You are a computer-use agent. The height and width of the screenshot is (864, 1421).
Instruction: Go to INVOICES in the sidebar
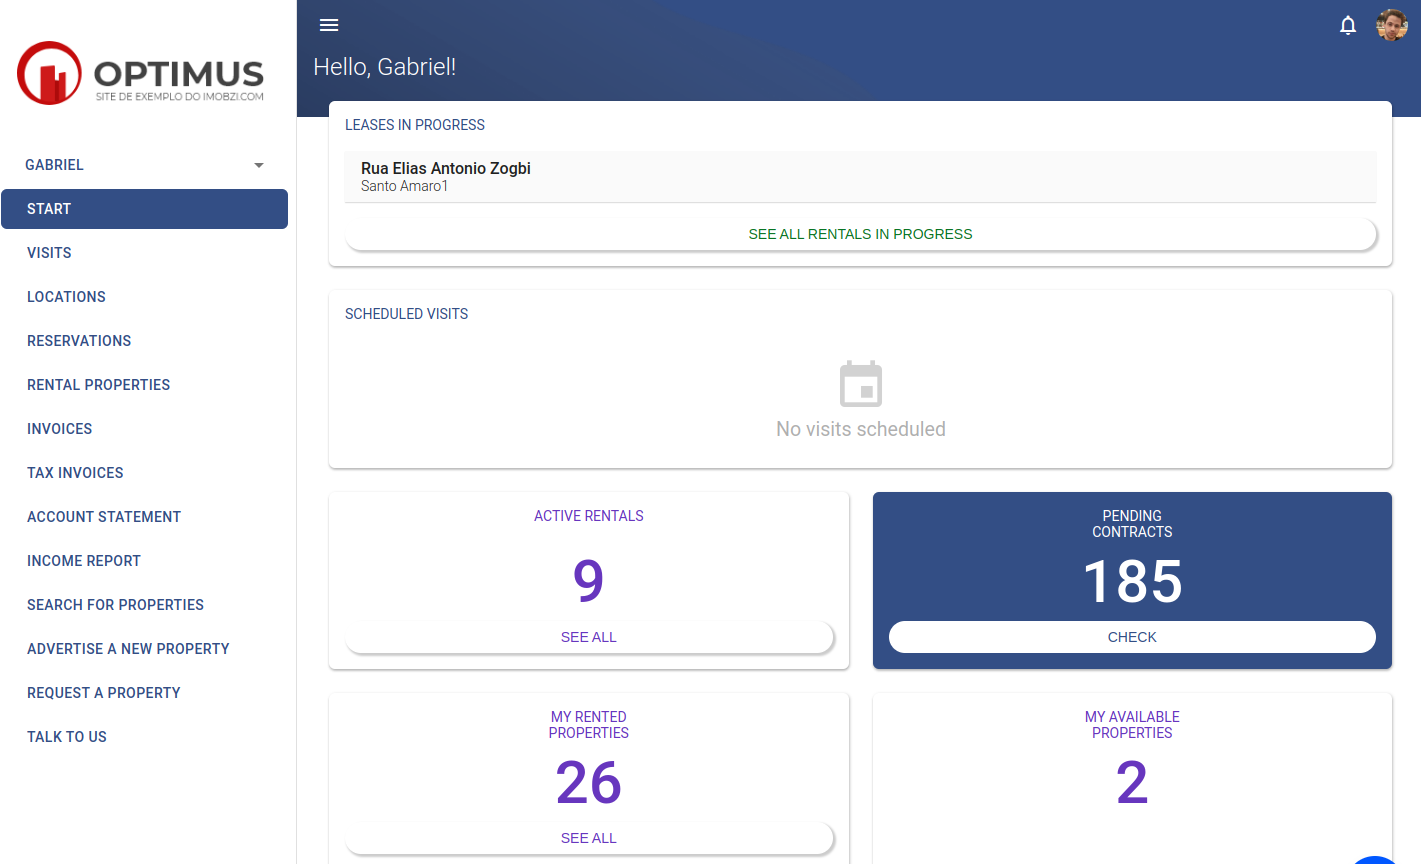click(145, 429)
